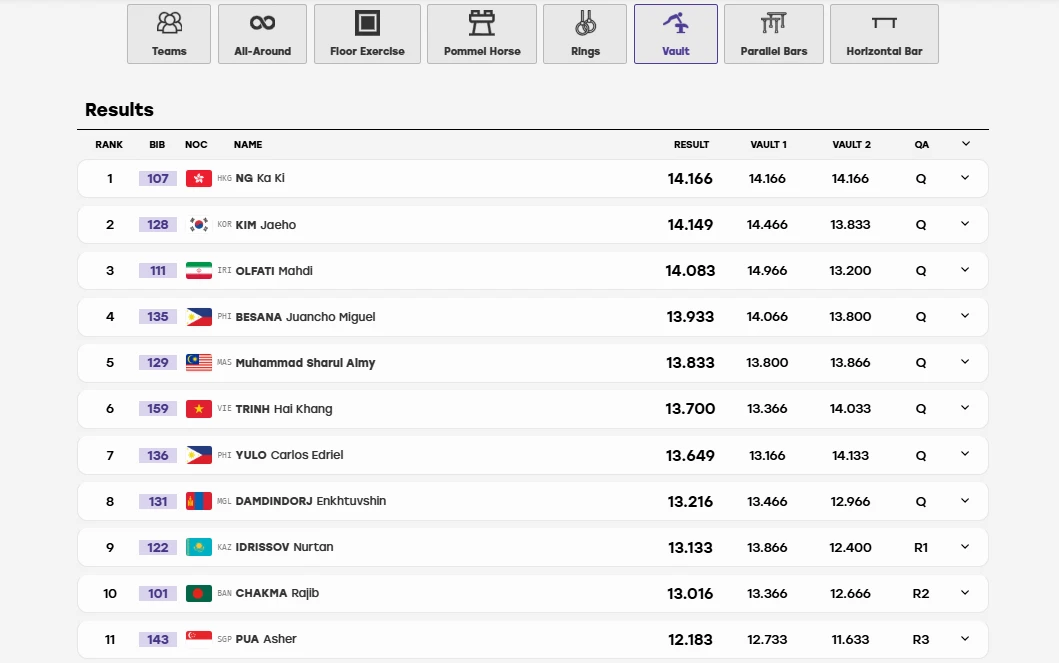Select the Rings event icon
This screenshot has width=1059, height=663.
[586, 24]
